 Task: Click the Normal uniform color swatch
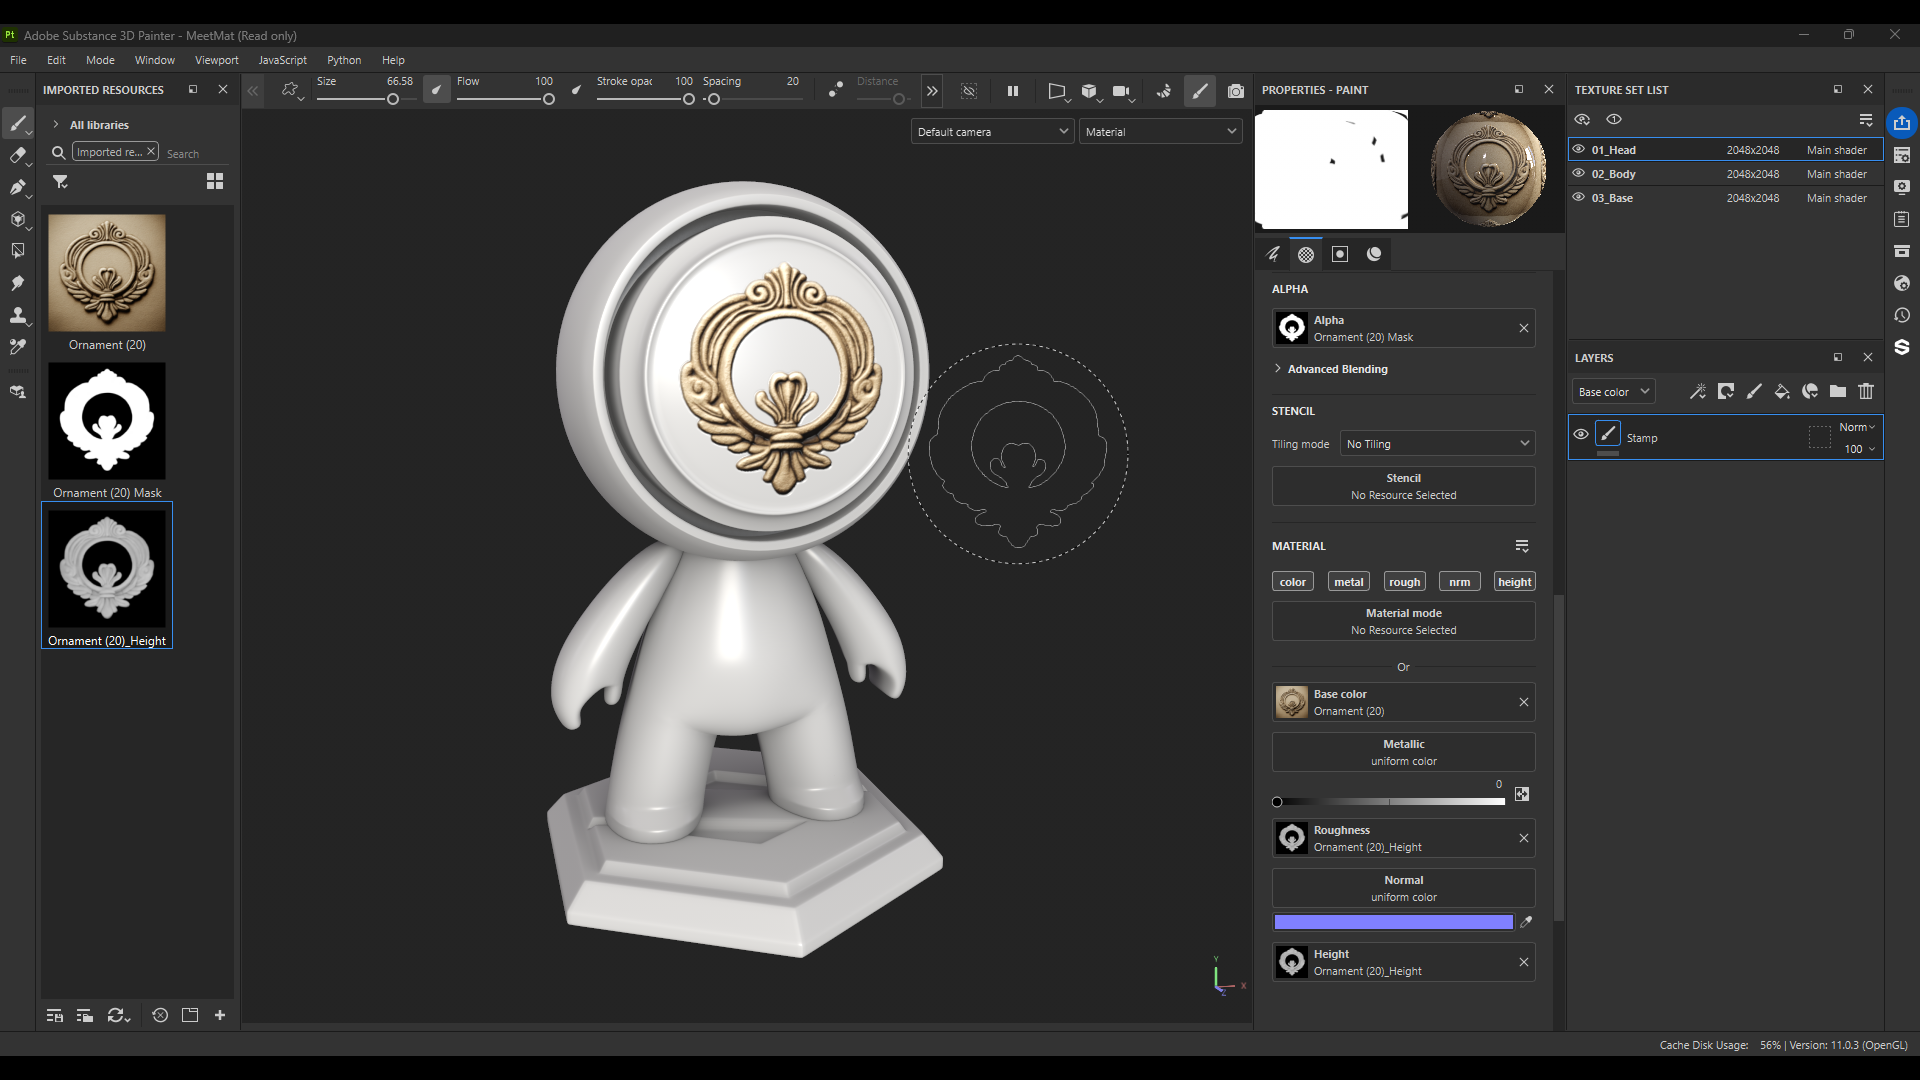tap(1393, 922)
